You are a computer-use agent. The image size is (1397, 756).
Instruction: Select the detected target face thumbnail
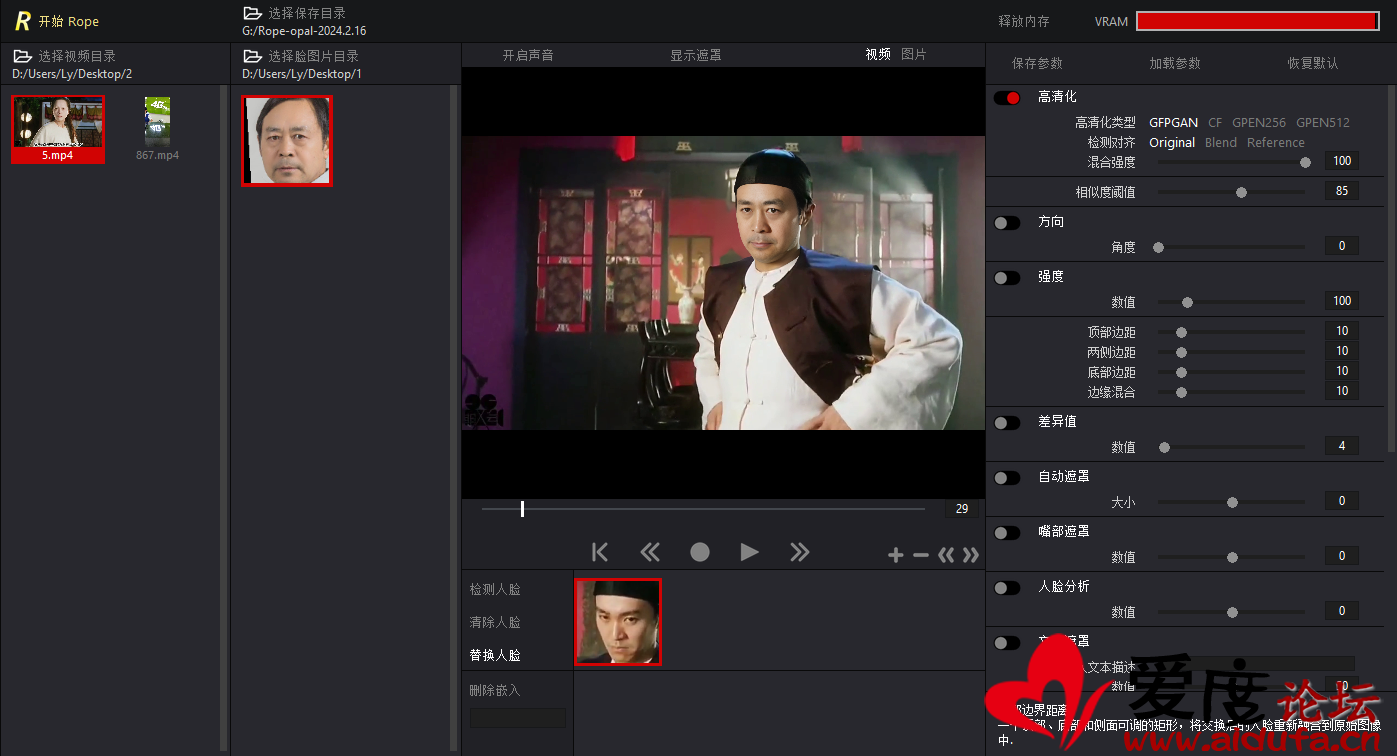click(618, 622)
